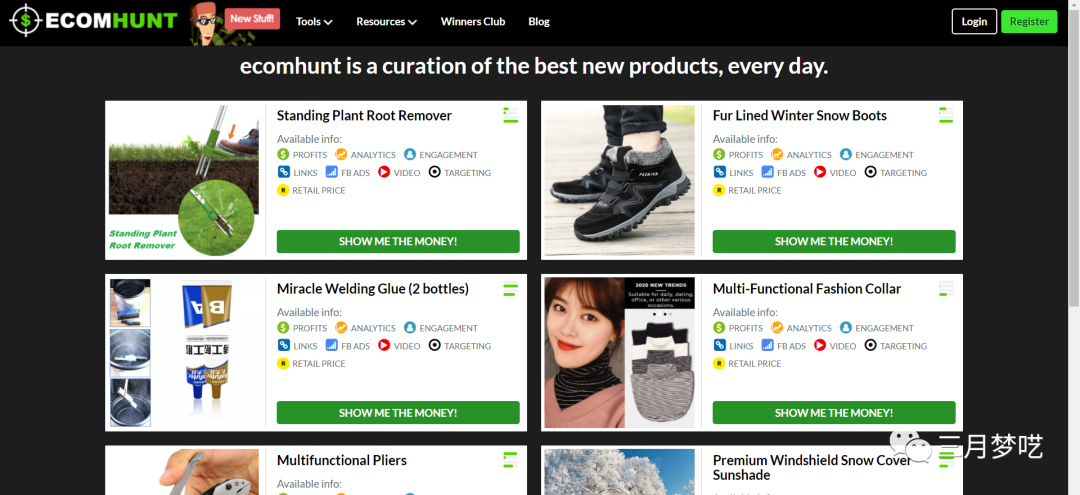Click green bars icon on Fur Lined Winter Snow Boots card

point(946,115)
